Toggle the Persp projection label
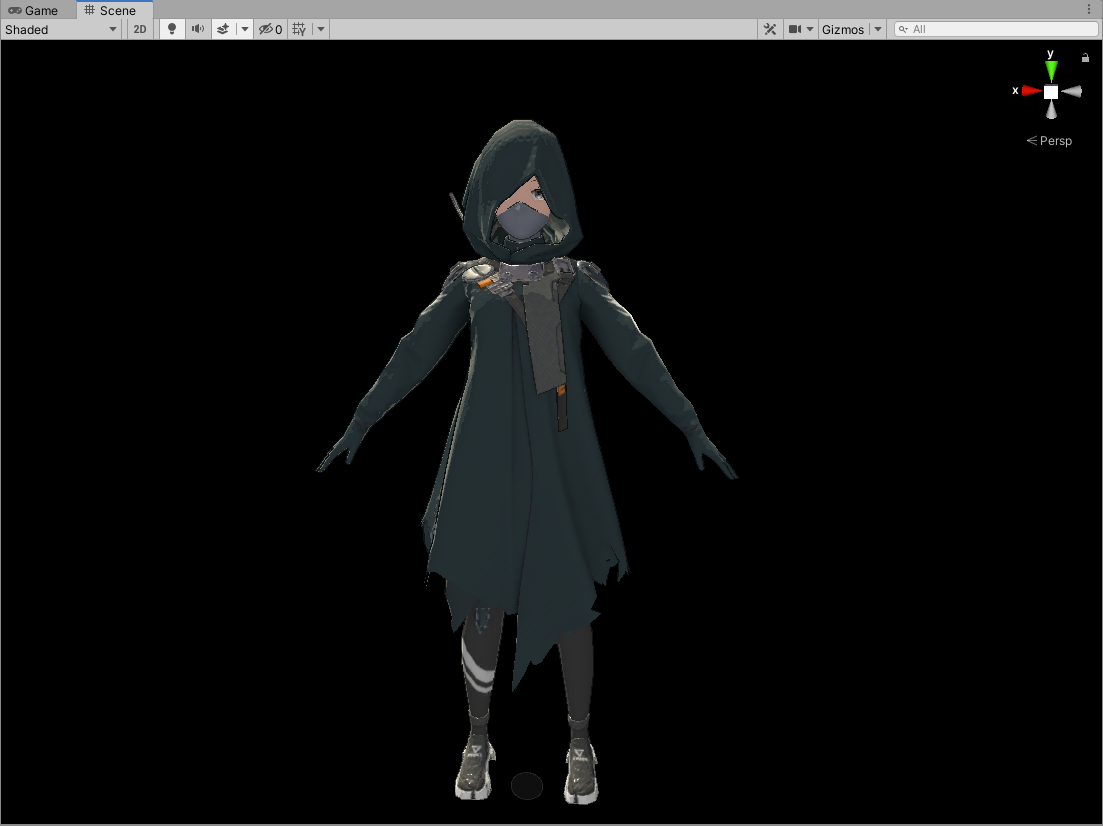This screenshot has height=826, width=1103. [1050, 141]
